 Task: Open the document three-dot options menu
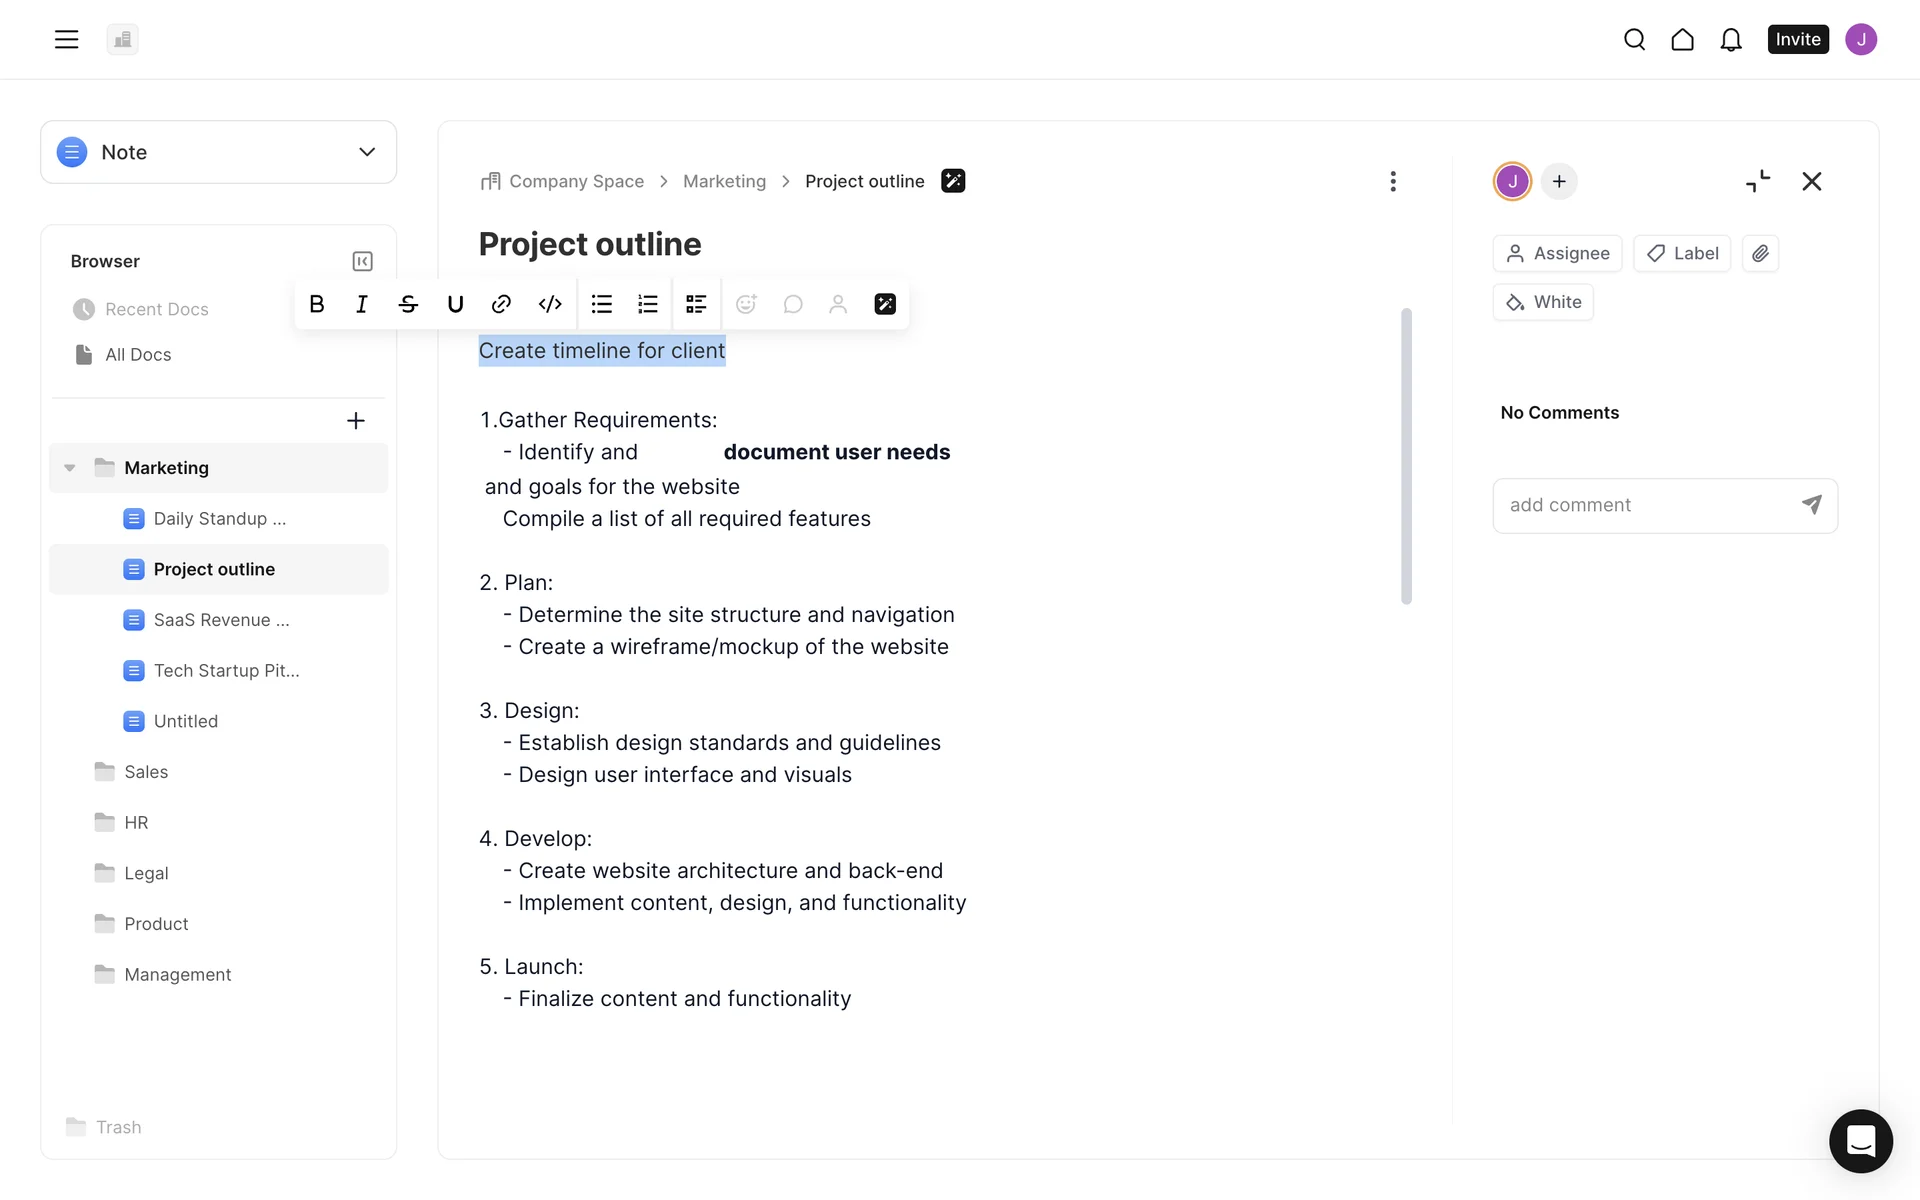1393,181
